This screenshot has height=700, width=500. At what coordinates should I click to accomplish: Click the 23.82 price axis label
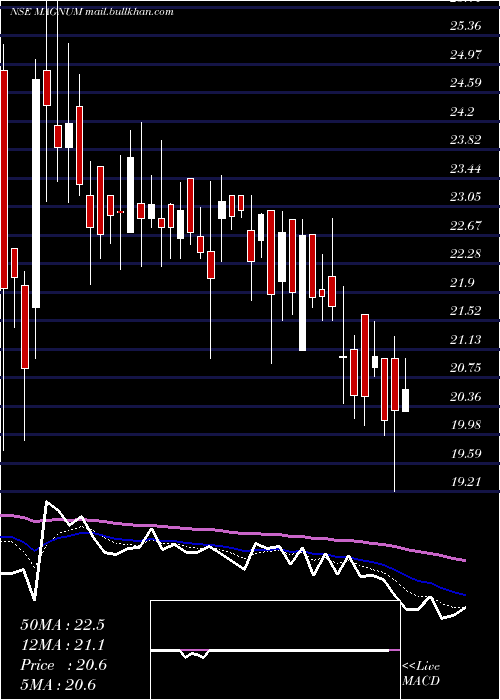[x=466, y=140]
